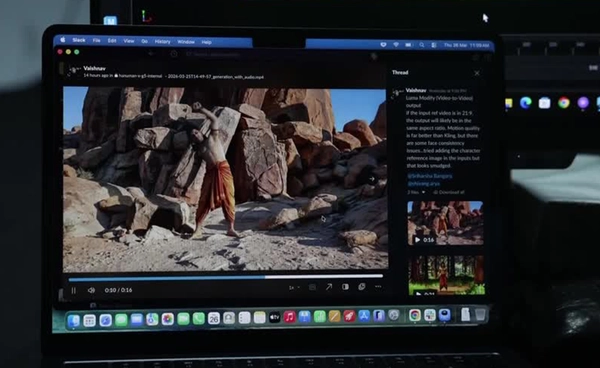Click the pop-out arrow icon in video controls
Image resolution: width=600 pixels, height=368 pixels.
point(329,287)
